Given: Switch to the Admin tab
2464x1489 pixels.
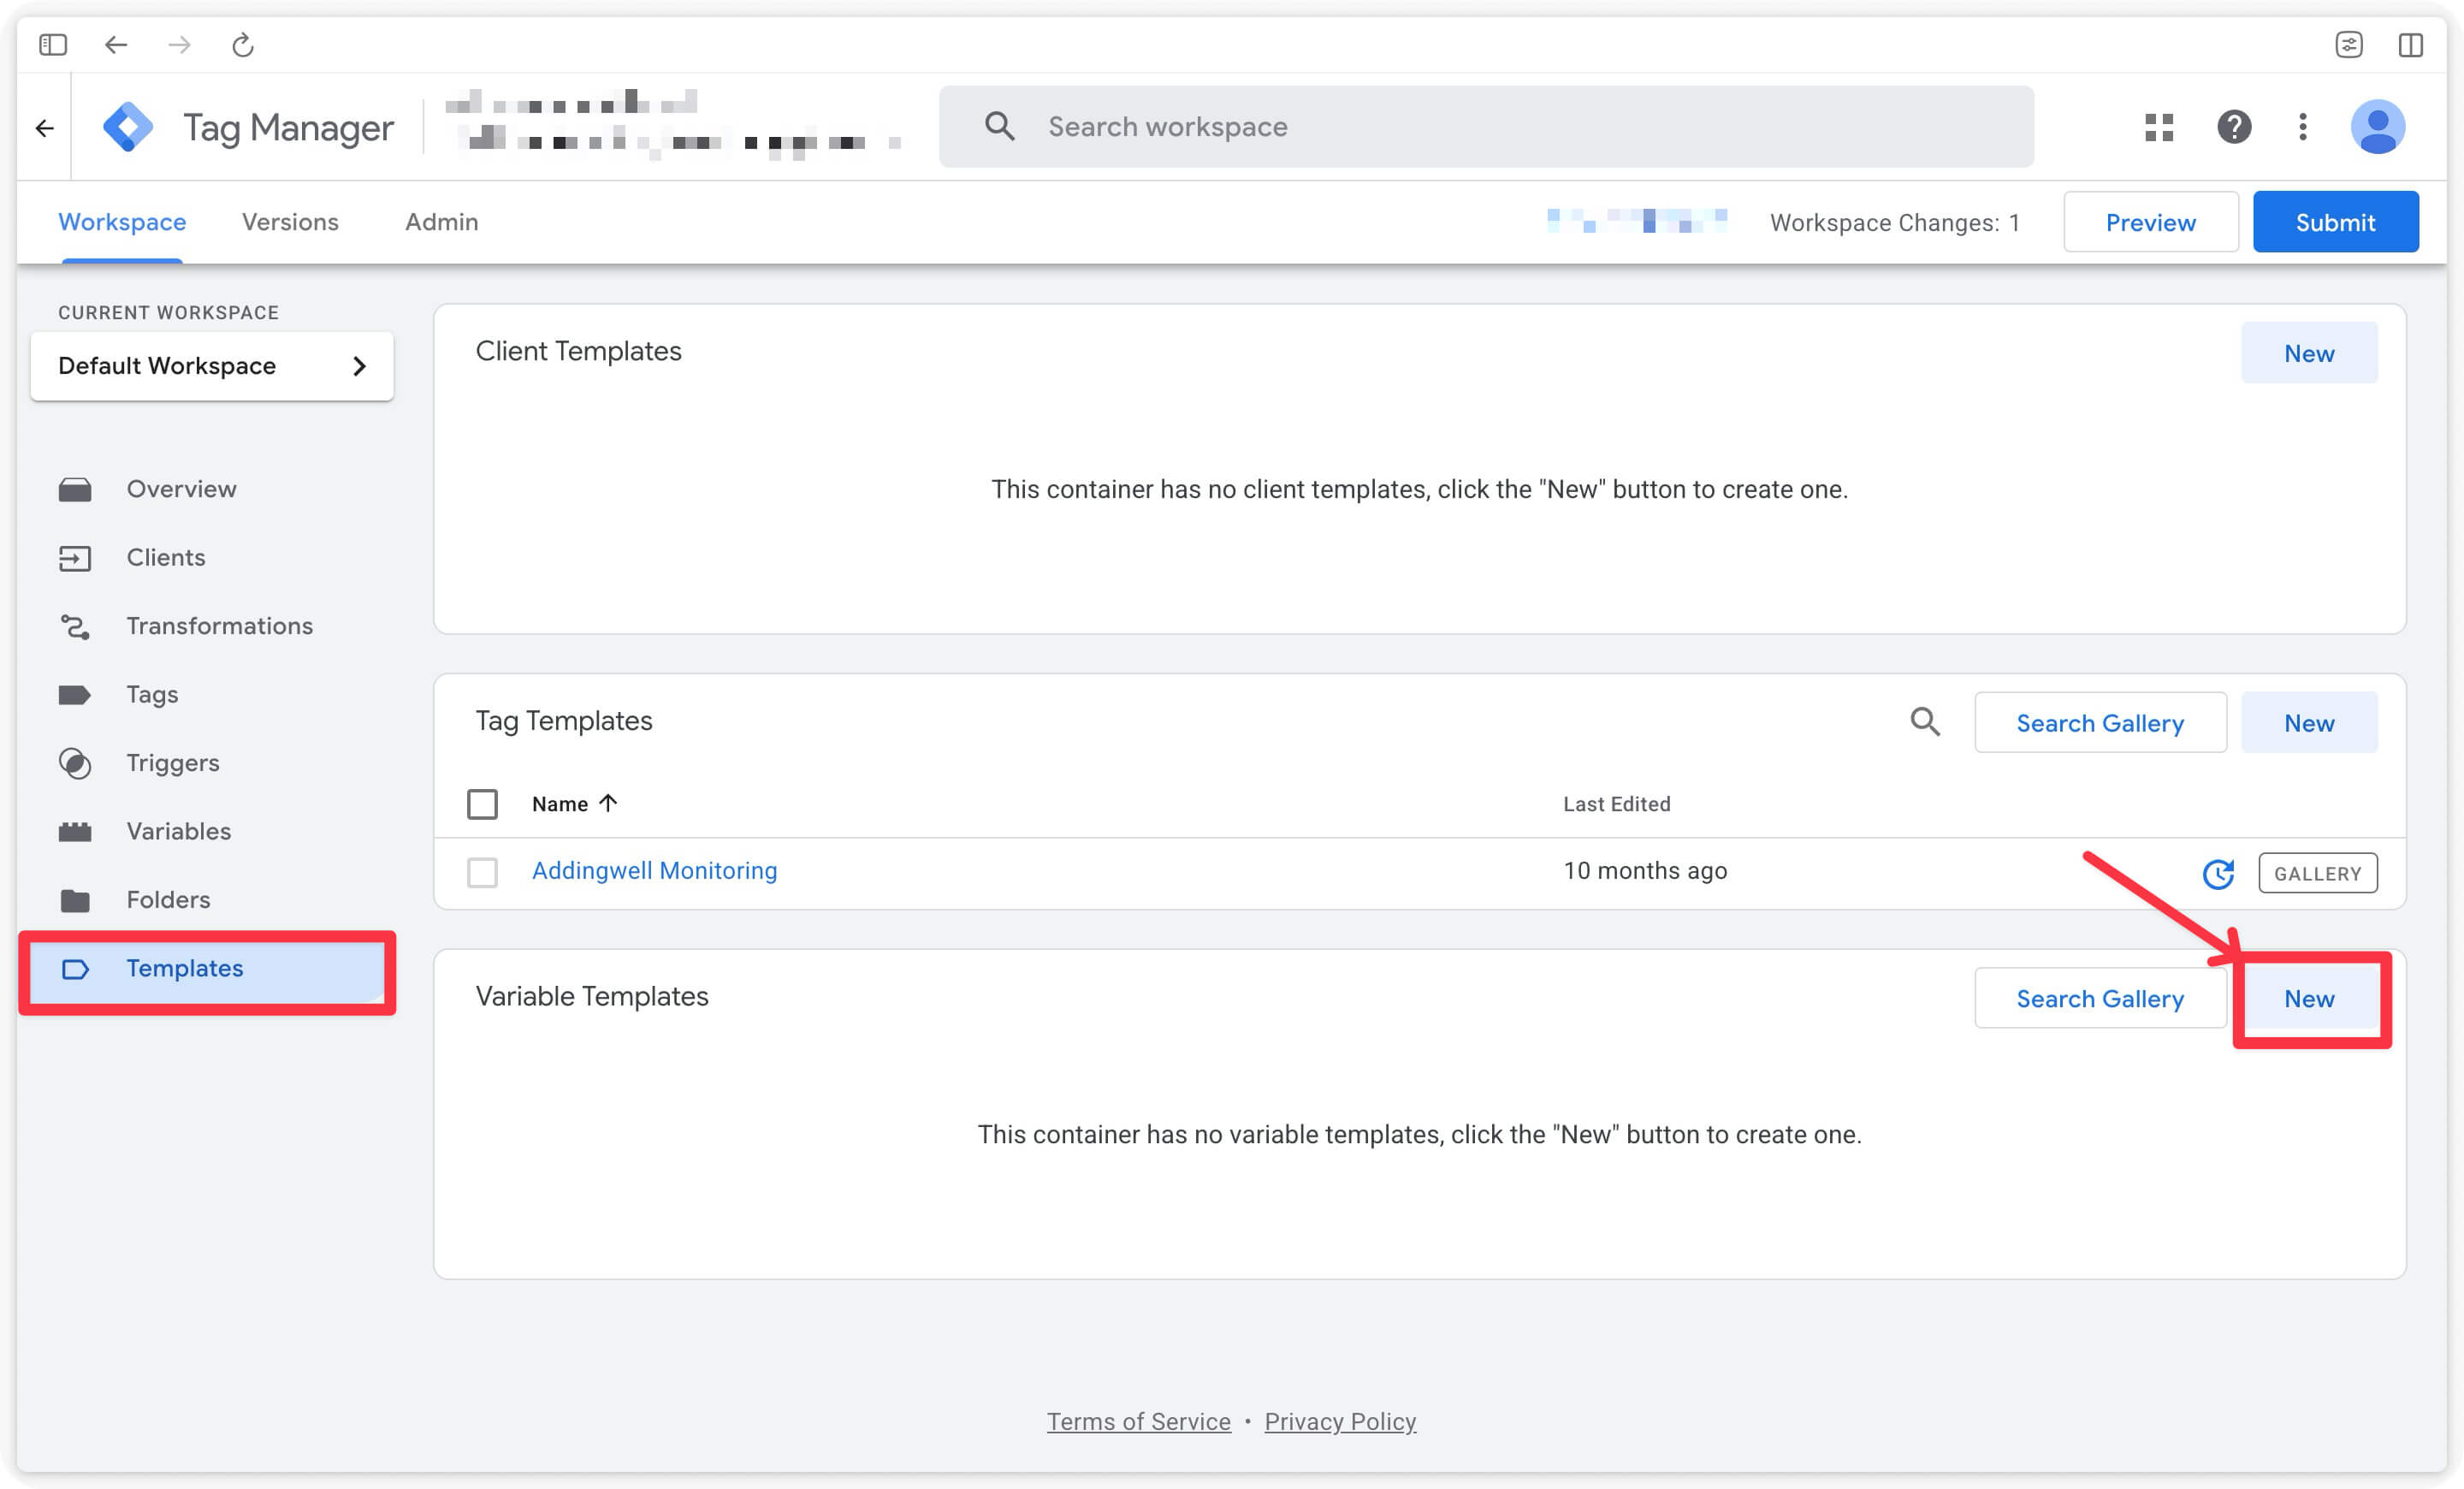Looking at the screenshot, I should point(441,222).
